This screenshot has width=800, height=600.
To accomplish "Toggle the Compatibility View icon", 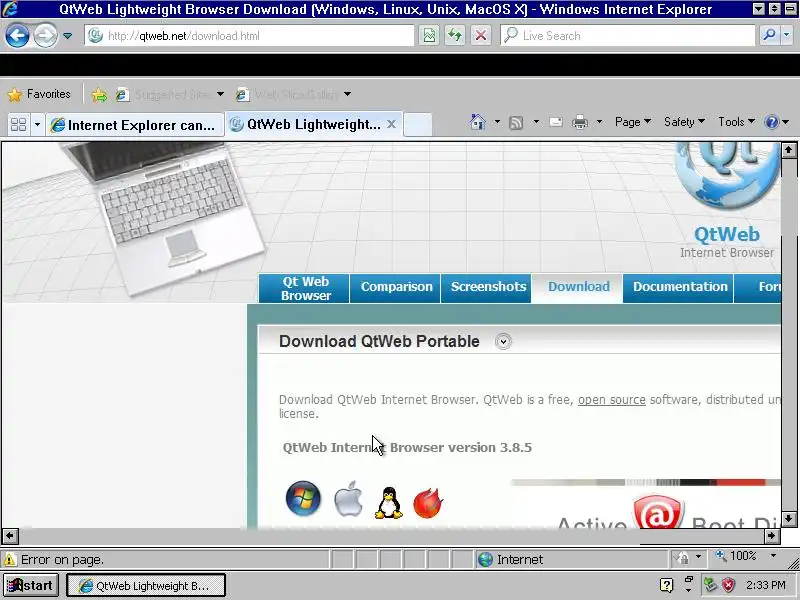I will (429, 36).
